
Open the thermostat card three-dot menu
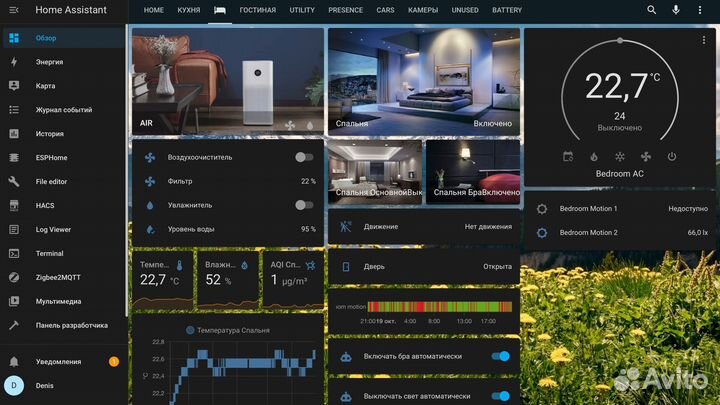point(706,38)
